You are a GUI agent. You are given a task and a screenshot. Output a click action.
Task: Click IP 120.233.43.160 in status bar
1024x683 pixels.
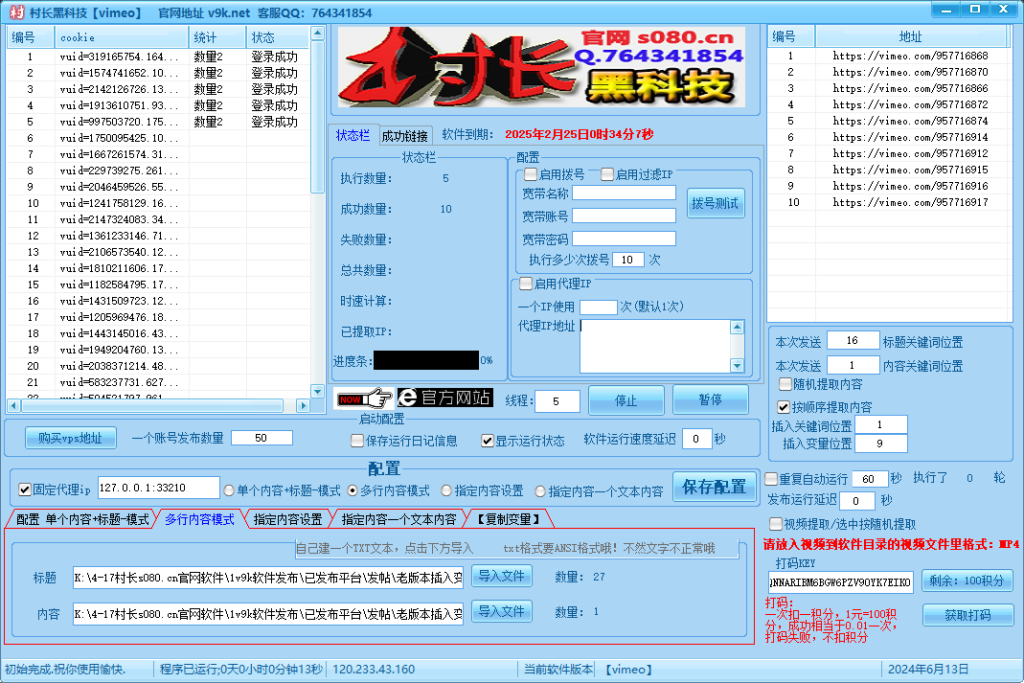point(374,669)
